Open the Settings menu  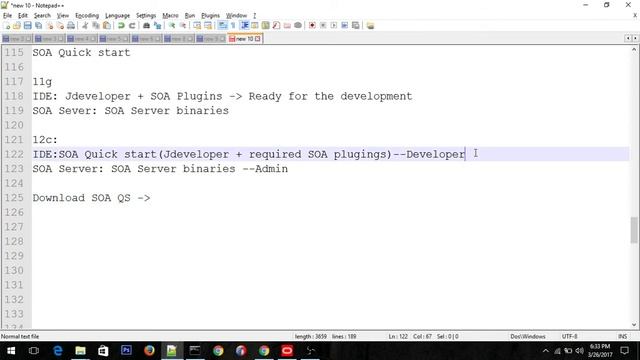pyautogui.click(x=146, y=16)
